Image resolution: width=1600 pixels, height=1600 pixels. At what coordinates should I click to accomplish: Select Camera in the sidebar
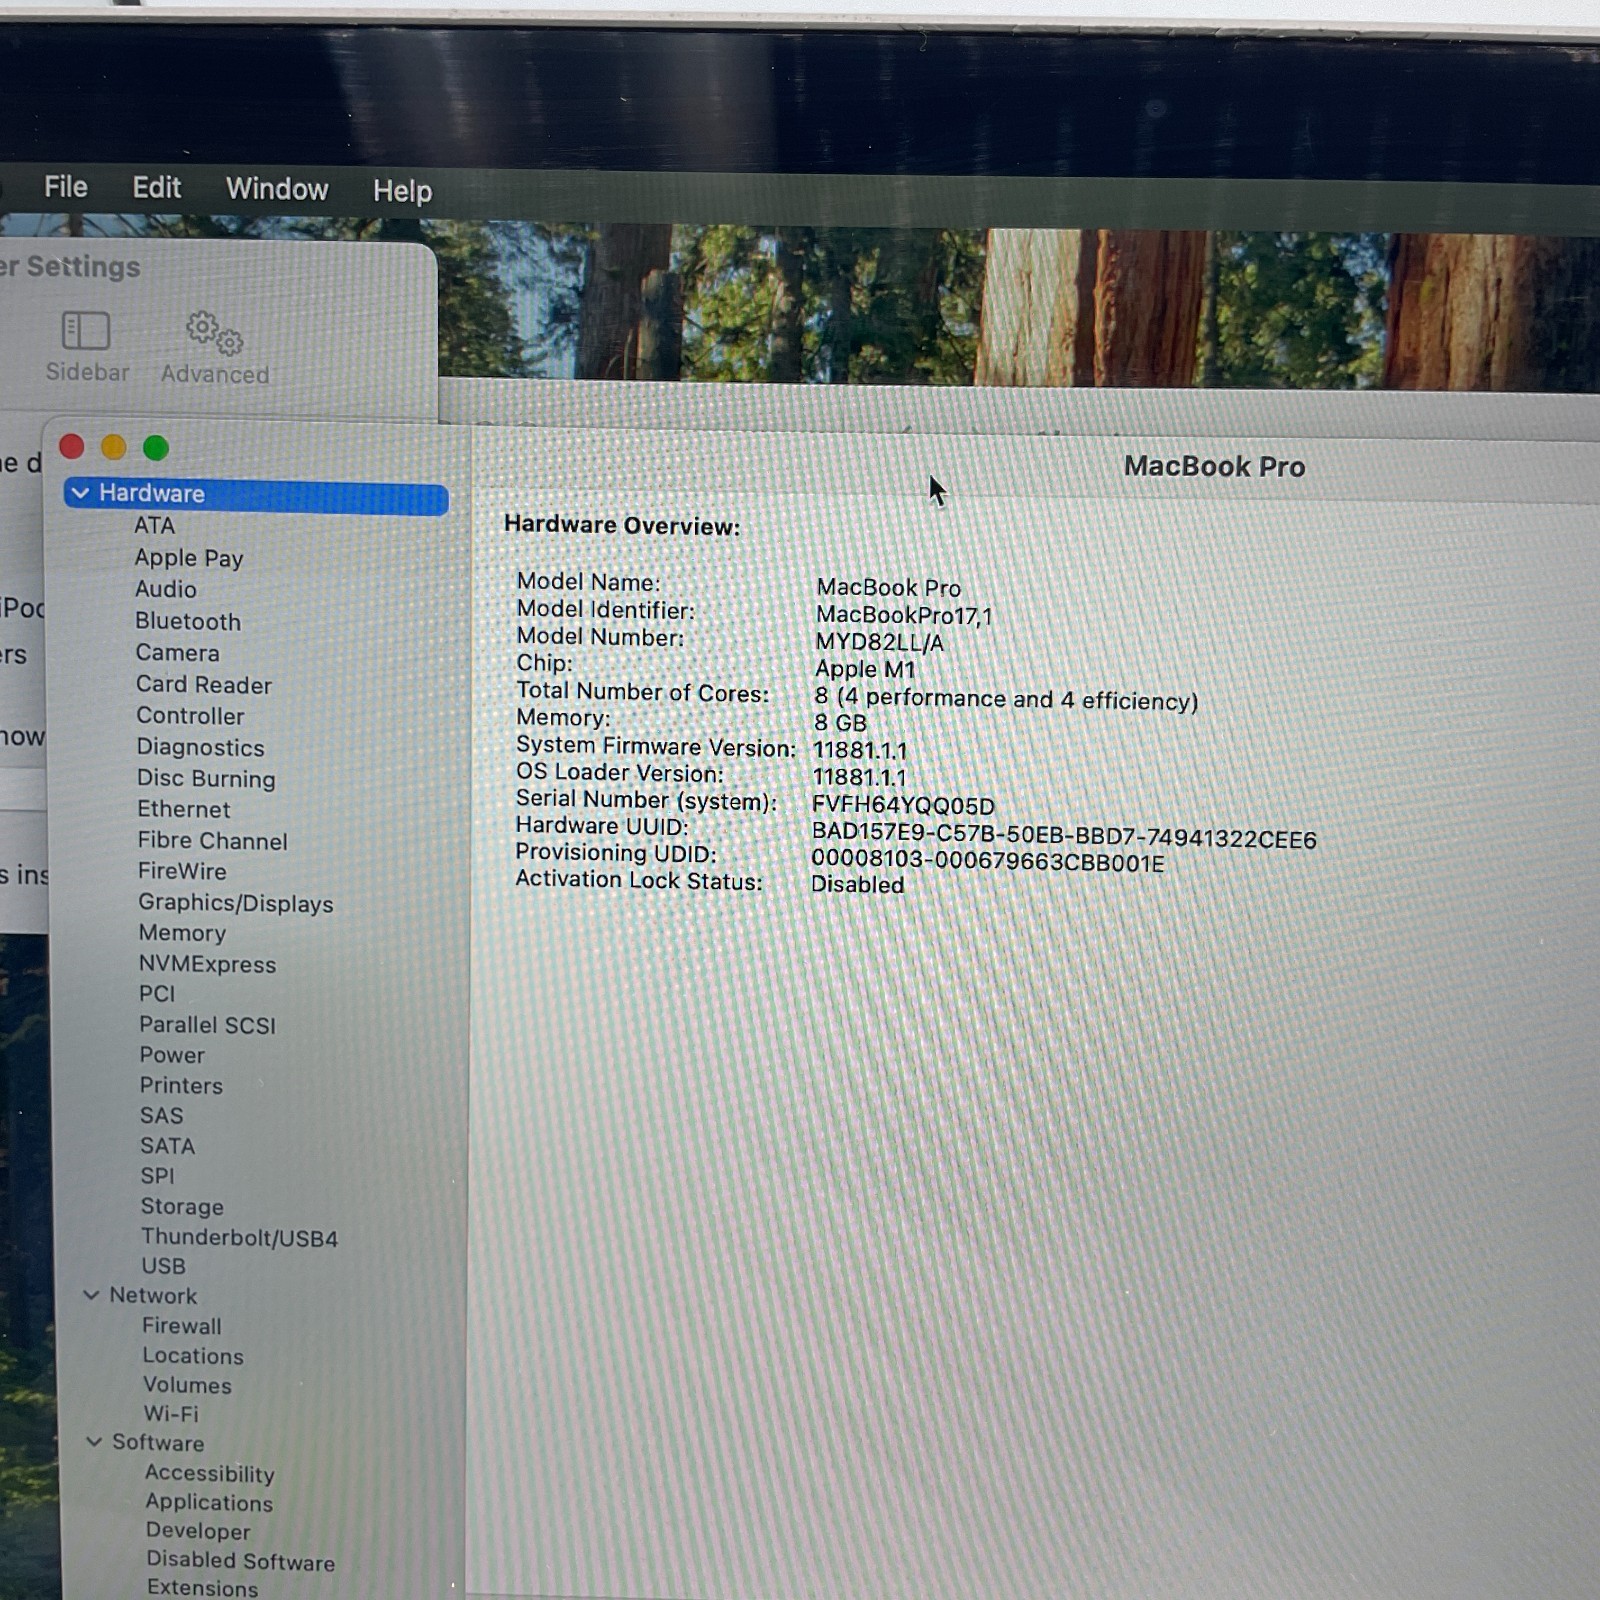point(177,653)
